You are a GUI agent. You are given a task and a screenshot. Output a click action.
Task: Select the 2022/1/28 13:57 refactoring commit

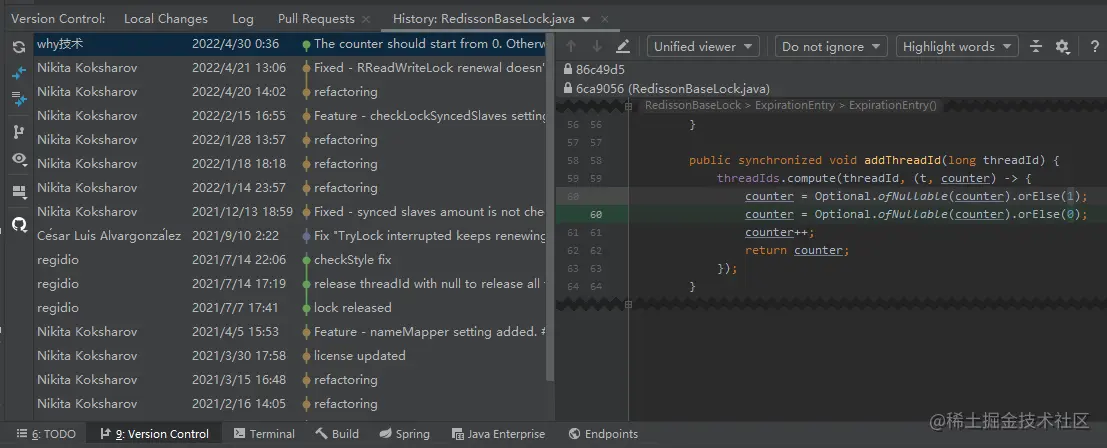coord(289,140)
